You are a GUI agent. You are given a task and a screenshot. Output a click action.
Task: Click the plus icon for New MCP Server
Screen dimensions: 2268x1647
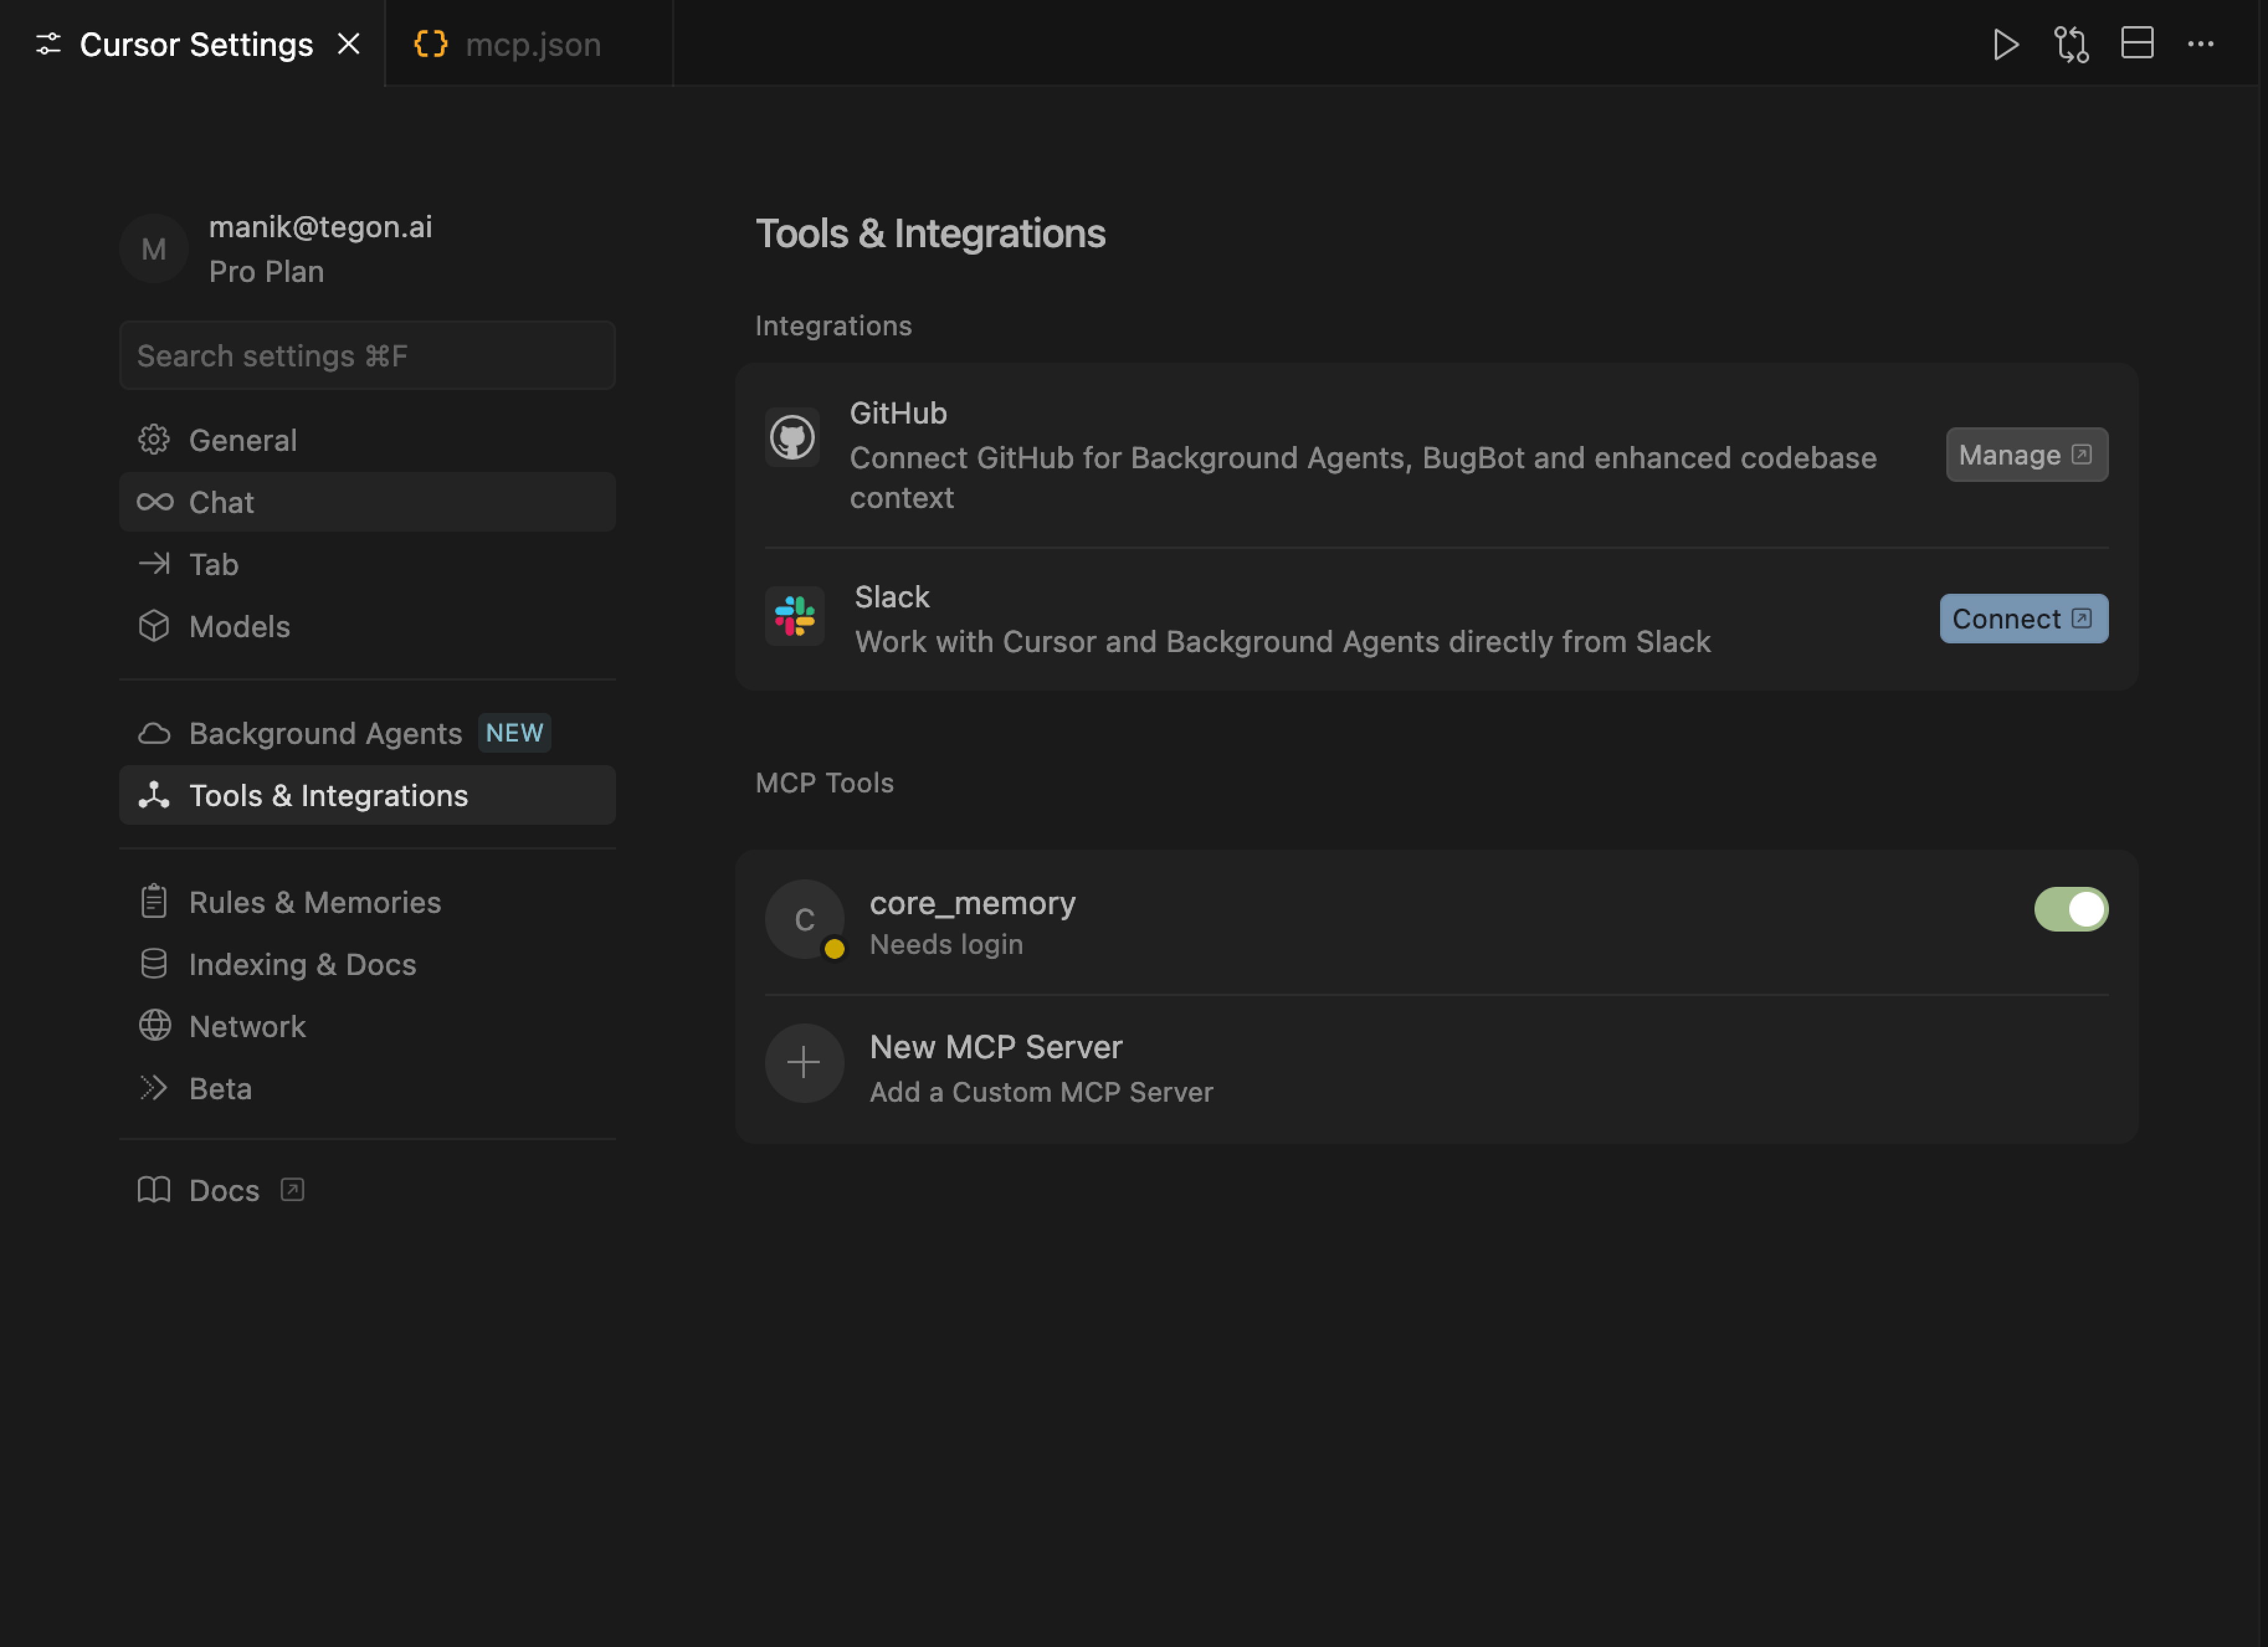coord(804,1063)
